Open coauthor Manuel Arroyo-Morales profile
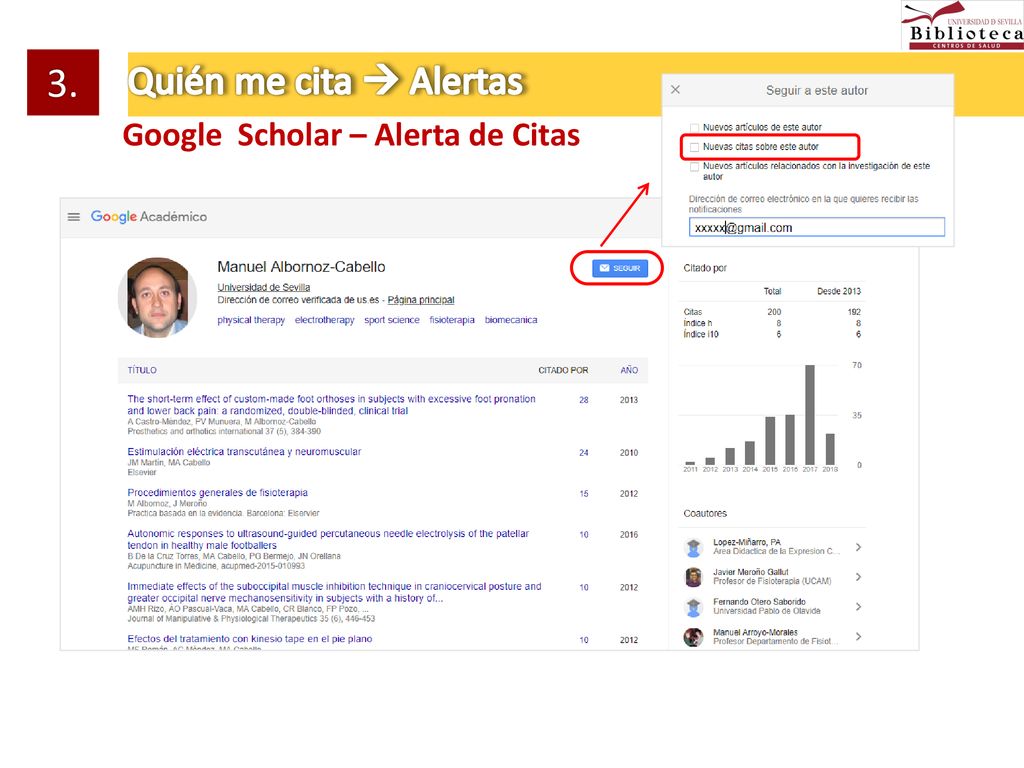 pyautogui.click(x=755, y=632)
